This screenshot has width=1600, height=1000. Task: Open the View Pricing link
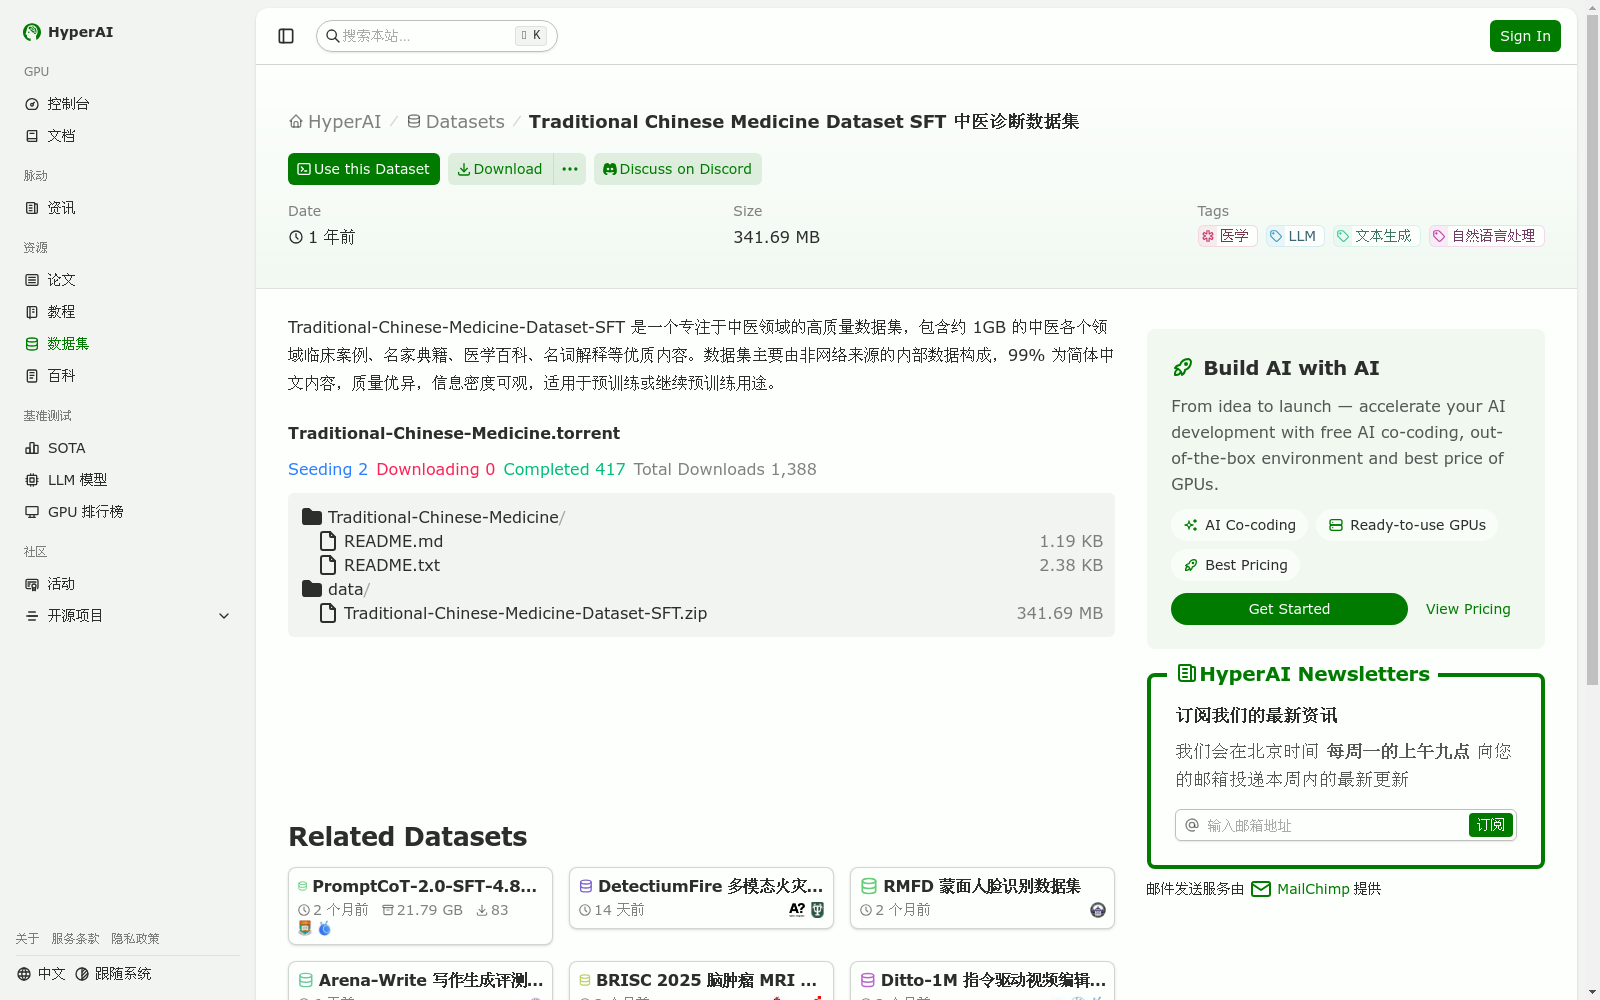1468,609
